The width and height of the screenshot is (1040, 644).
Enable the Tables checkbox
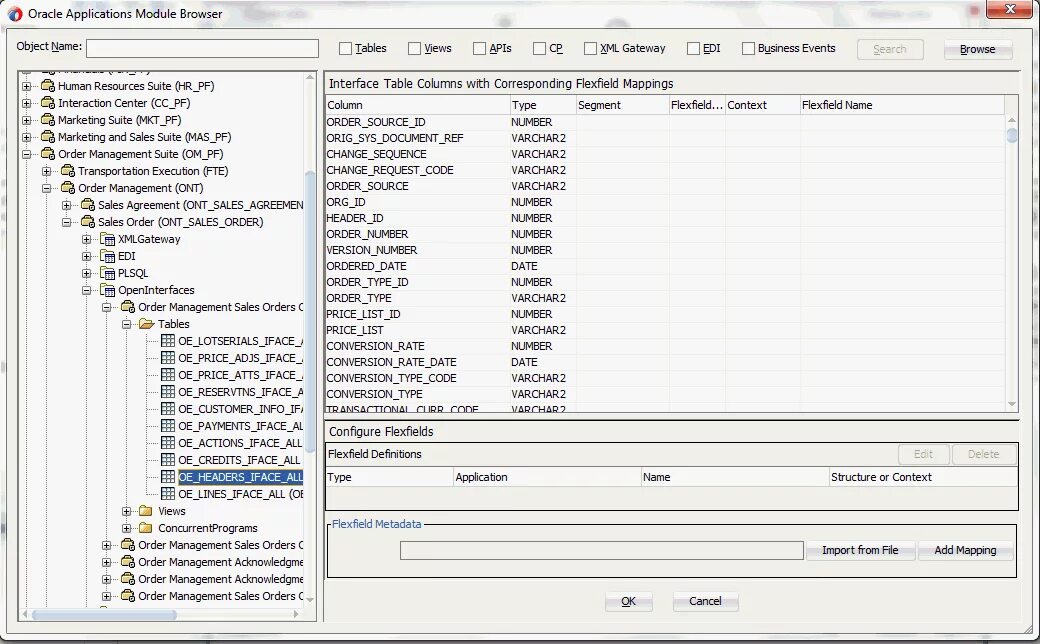345,48
